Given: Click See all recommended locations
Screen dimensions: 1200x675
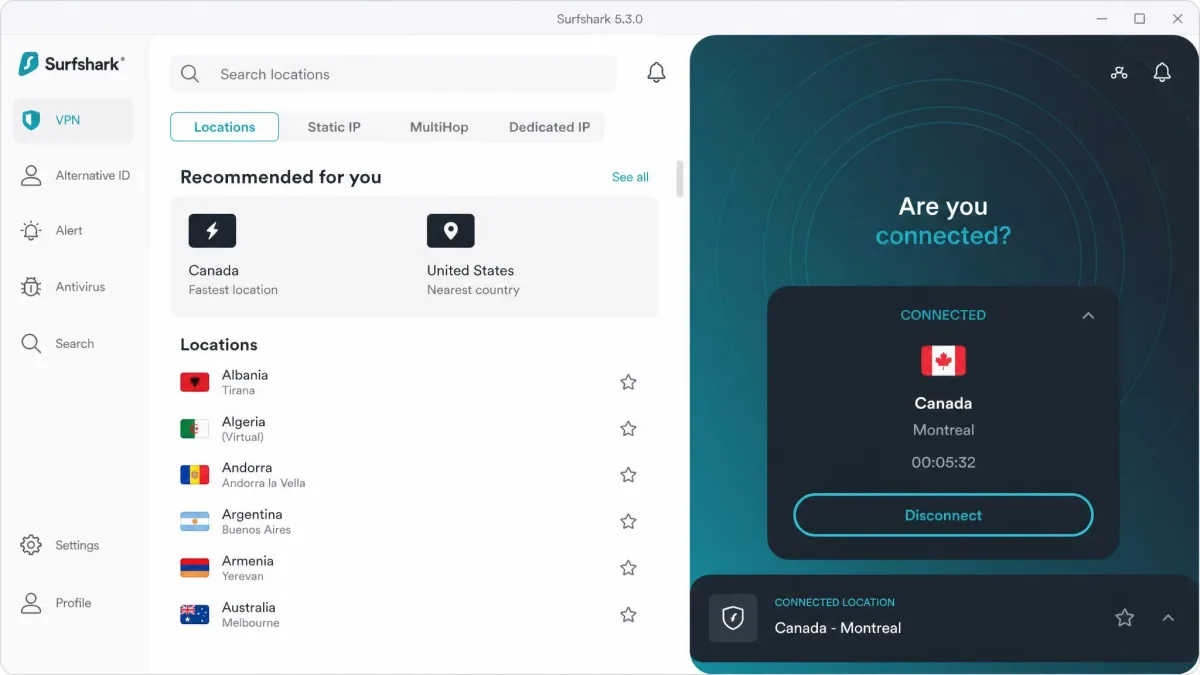Looking at the screenshot, I should pos(630,177).
